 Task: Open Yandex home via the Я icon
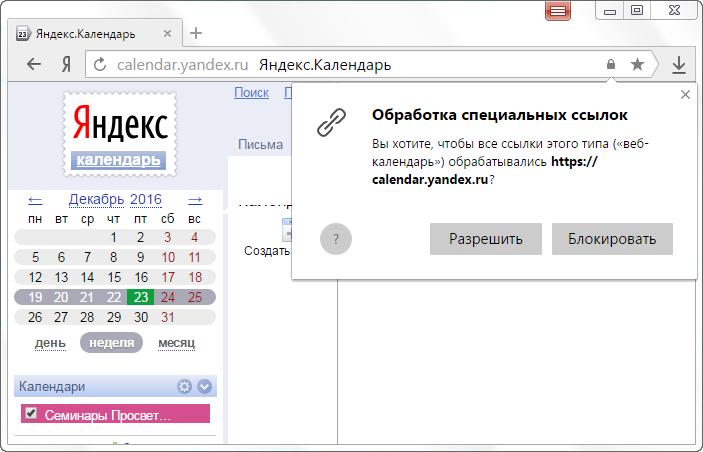click(66, 65)
